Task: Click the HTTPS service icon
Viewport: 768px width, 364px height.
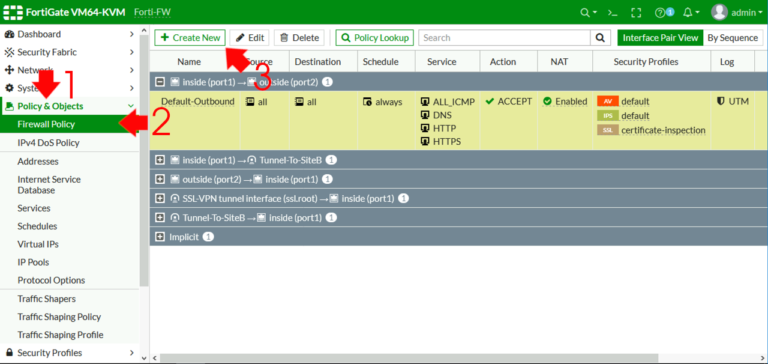Action: (x=425, y=142)
